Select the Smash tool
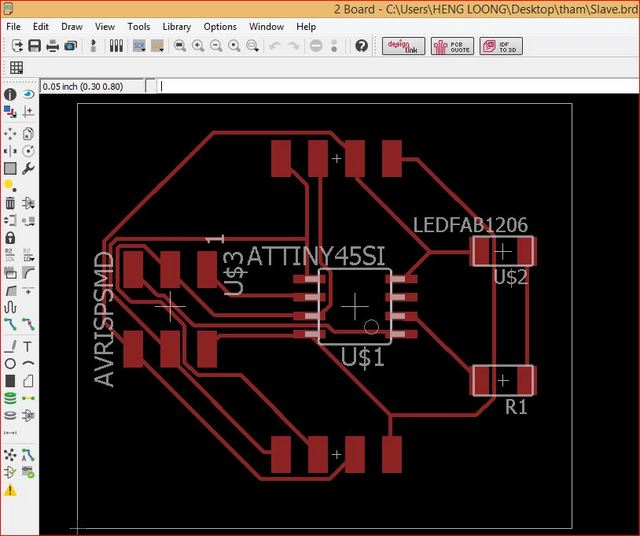 (x=10, y=272)
